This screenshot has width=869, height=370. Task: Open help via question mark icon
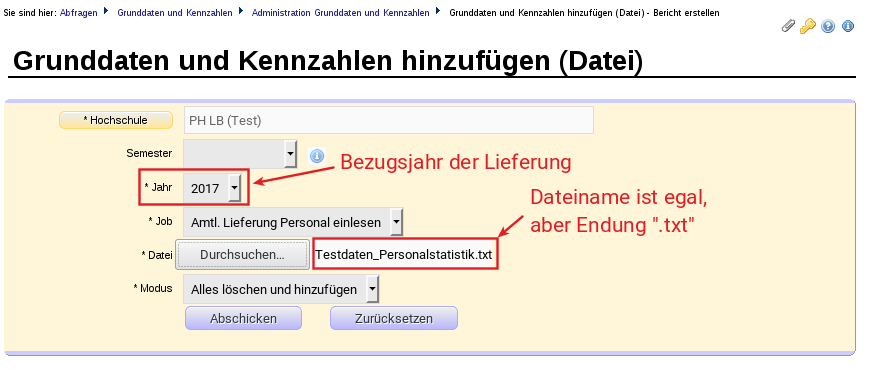click(828, 26)
